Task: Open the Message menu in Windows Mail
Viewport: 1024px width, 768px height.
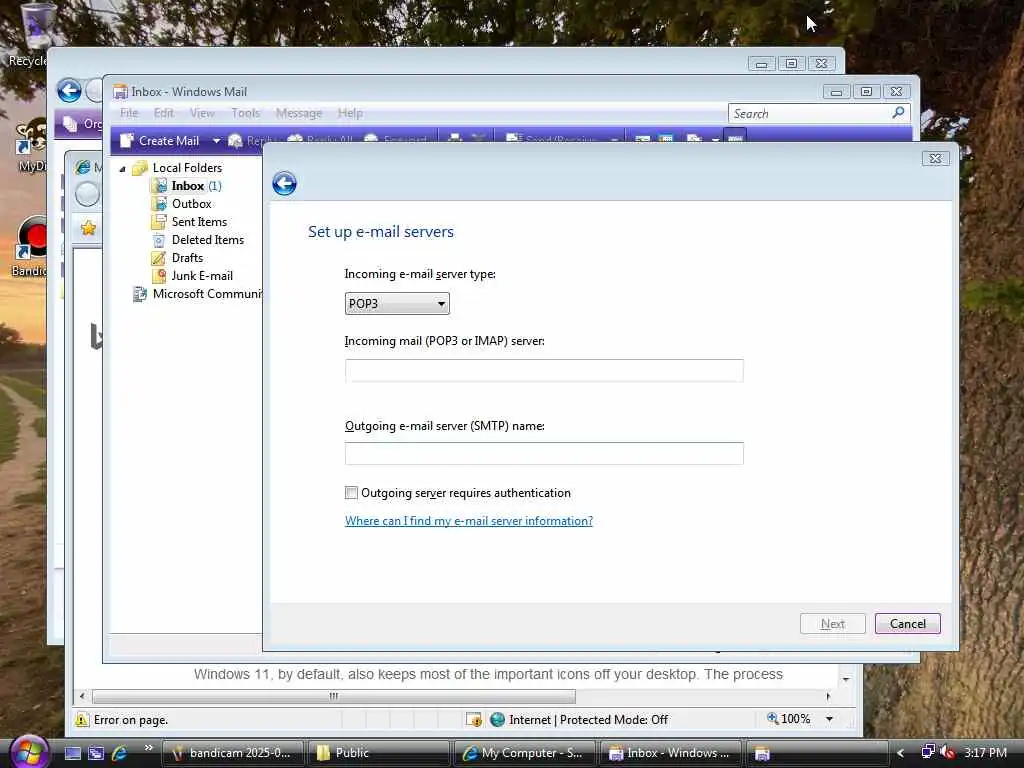Action: tap(299, 113)
